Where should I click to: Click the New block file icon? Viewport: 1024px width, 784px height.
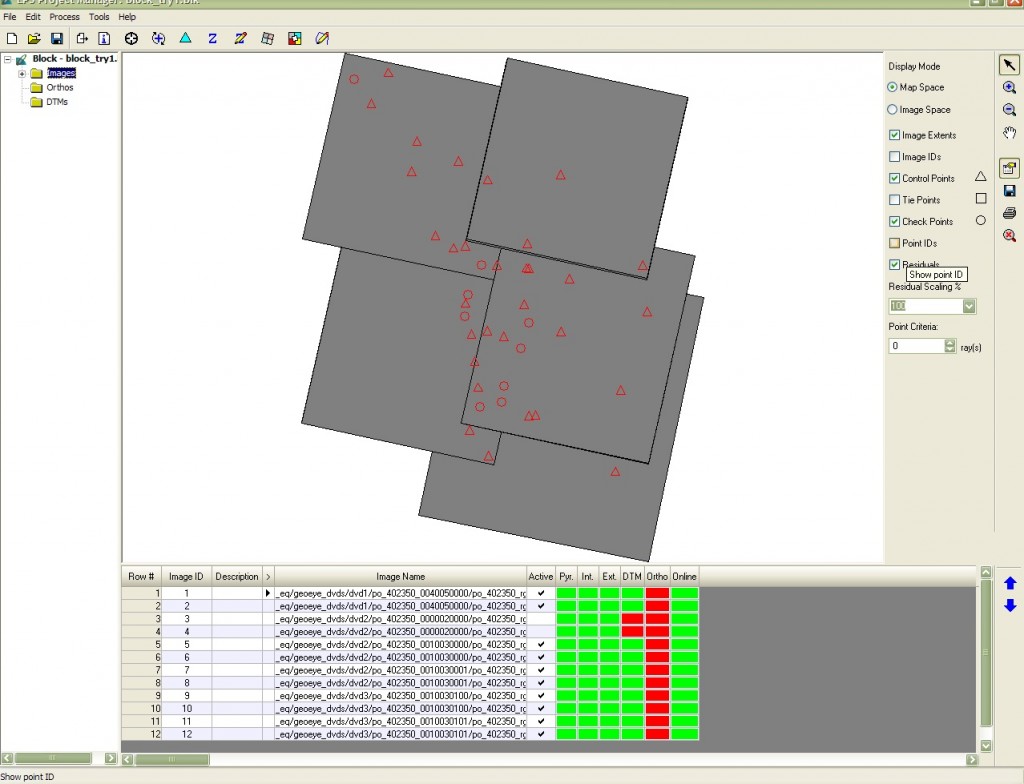[x=12, y=39]
